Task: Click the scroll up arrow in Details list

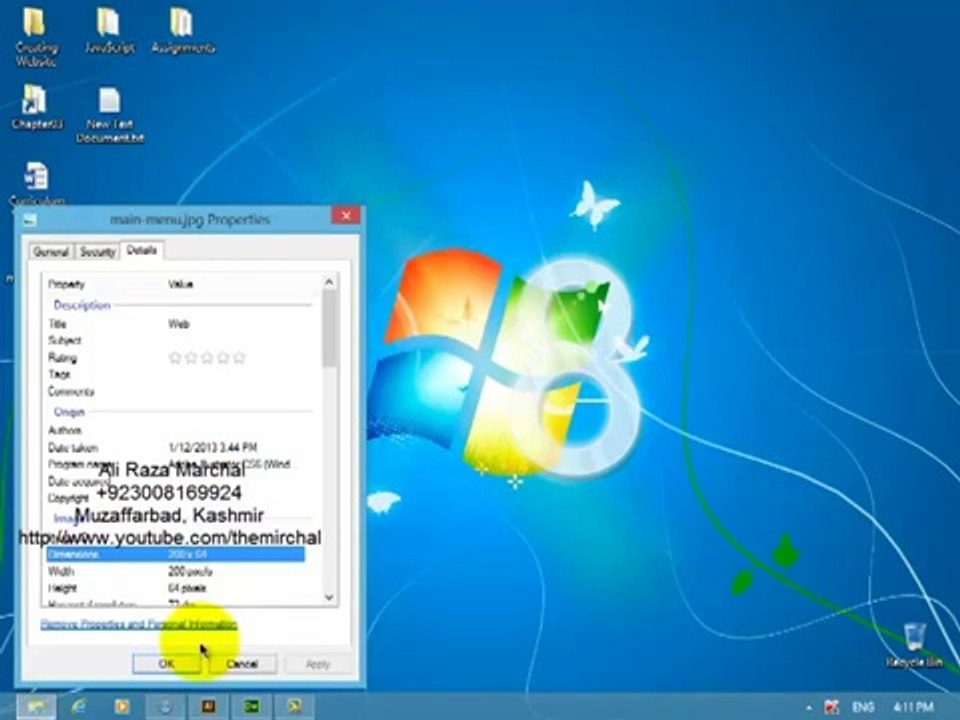Action: coord(329,282)
